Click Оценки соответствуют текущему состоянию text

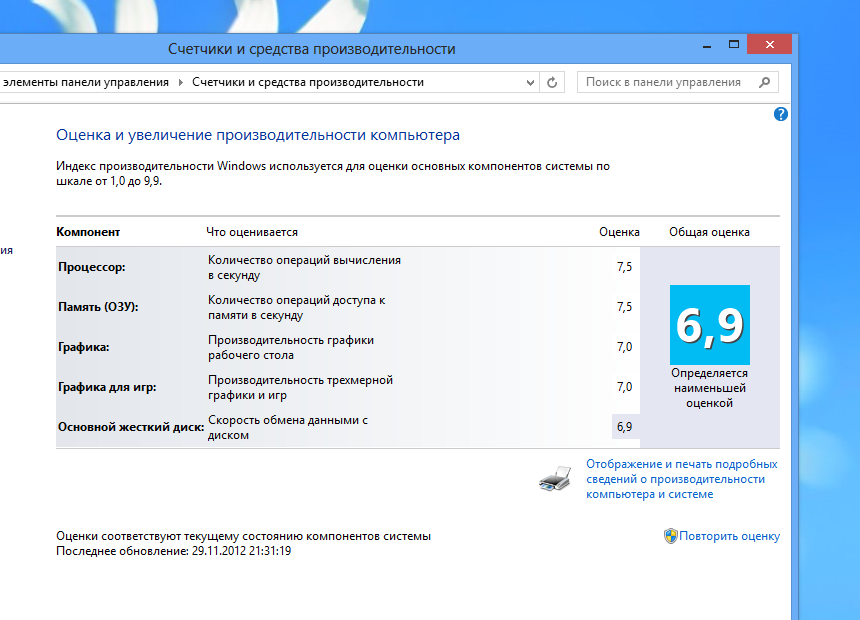tap(244, 536)
